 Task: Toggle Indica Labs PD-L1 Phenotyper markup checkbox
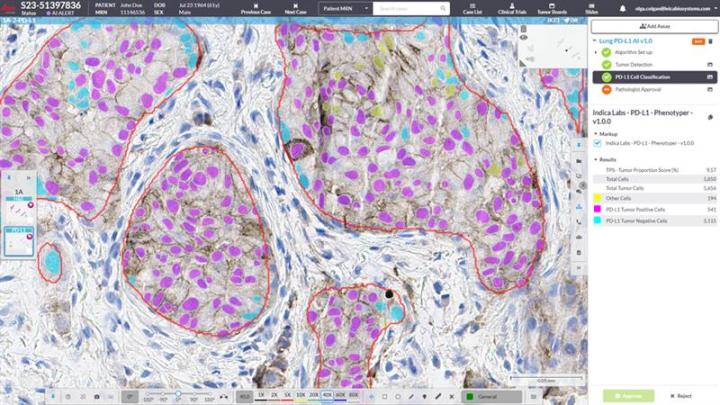598,143
